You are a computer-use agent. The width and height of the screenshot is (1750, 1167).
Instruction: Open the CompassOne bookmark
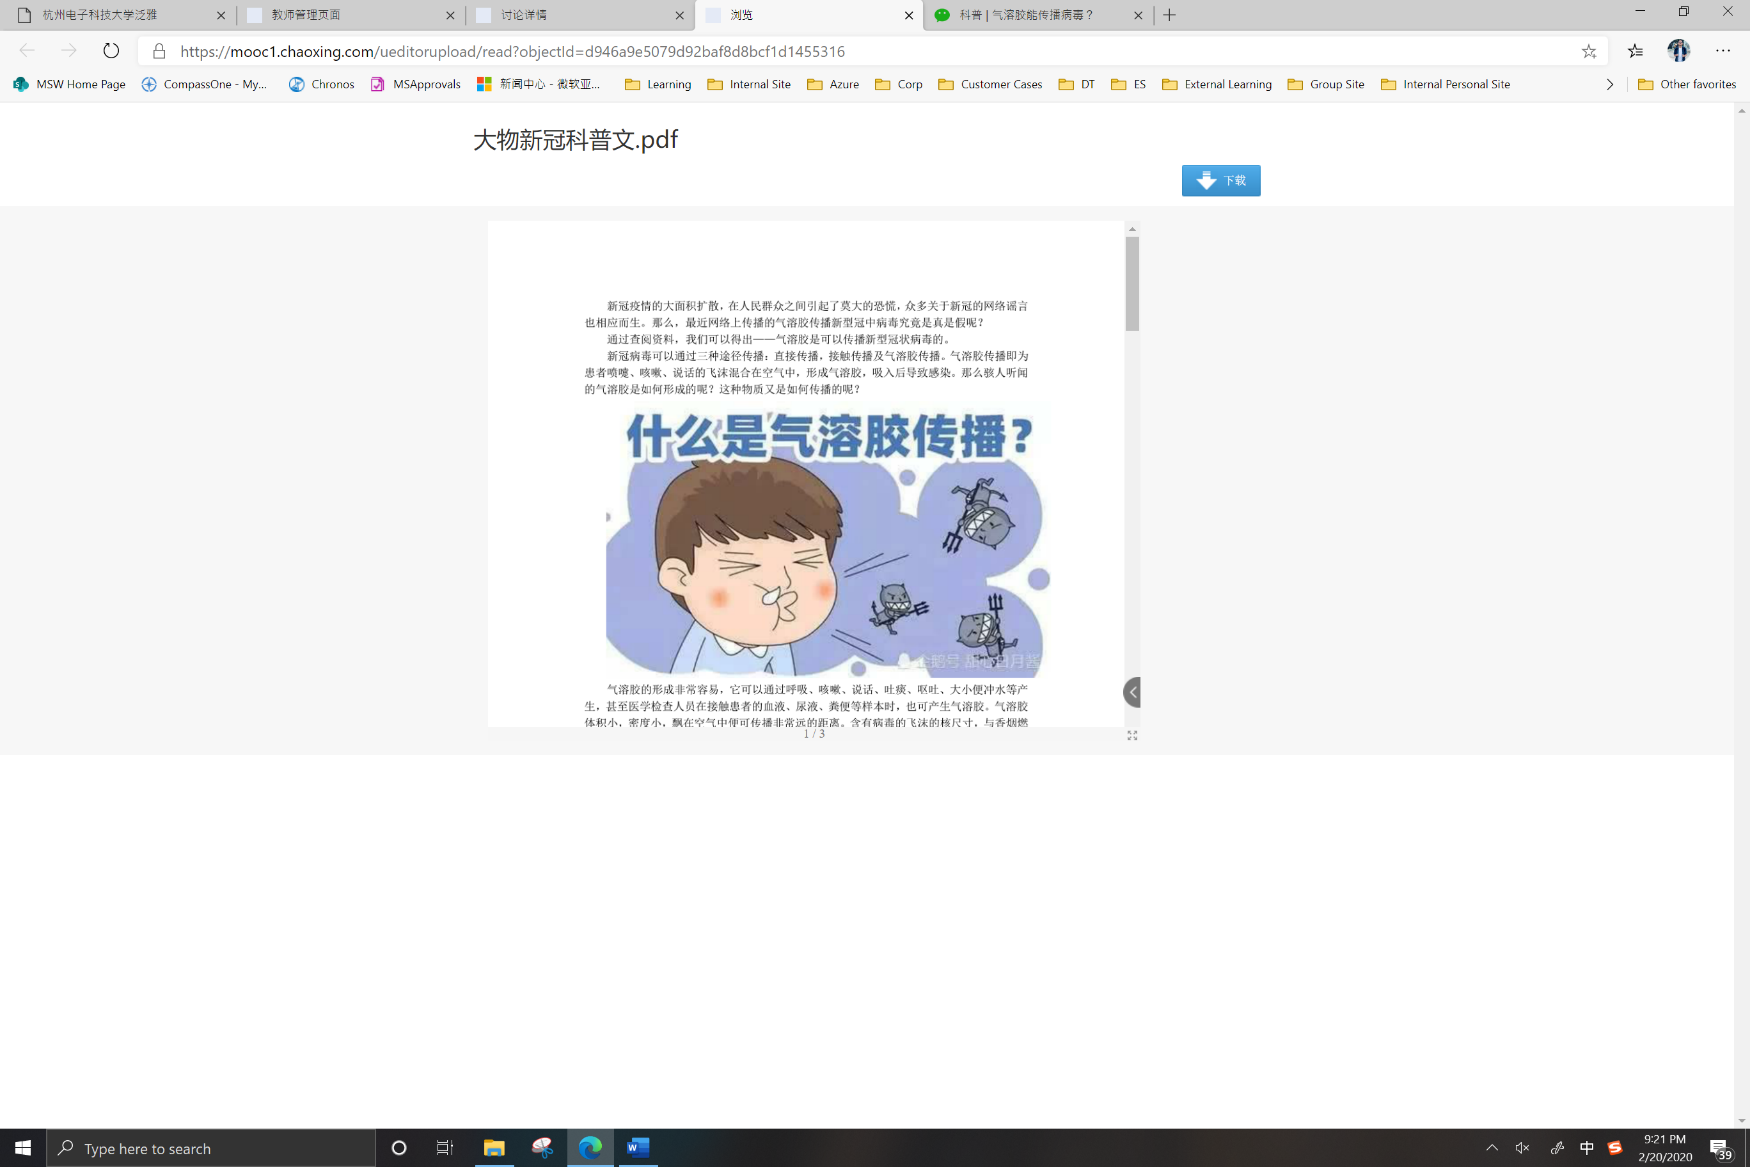click(204, 84)
